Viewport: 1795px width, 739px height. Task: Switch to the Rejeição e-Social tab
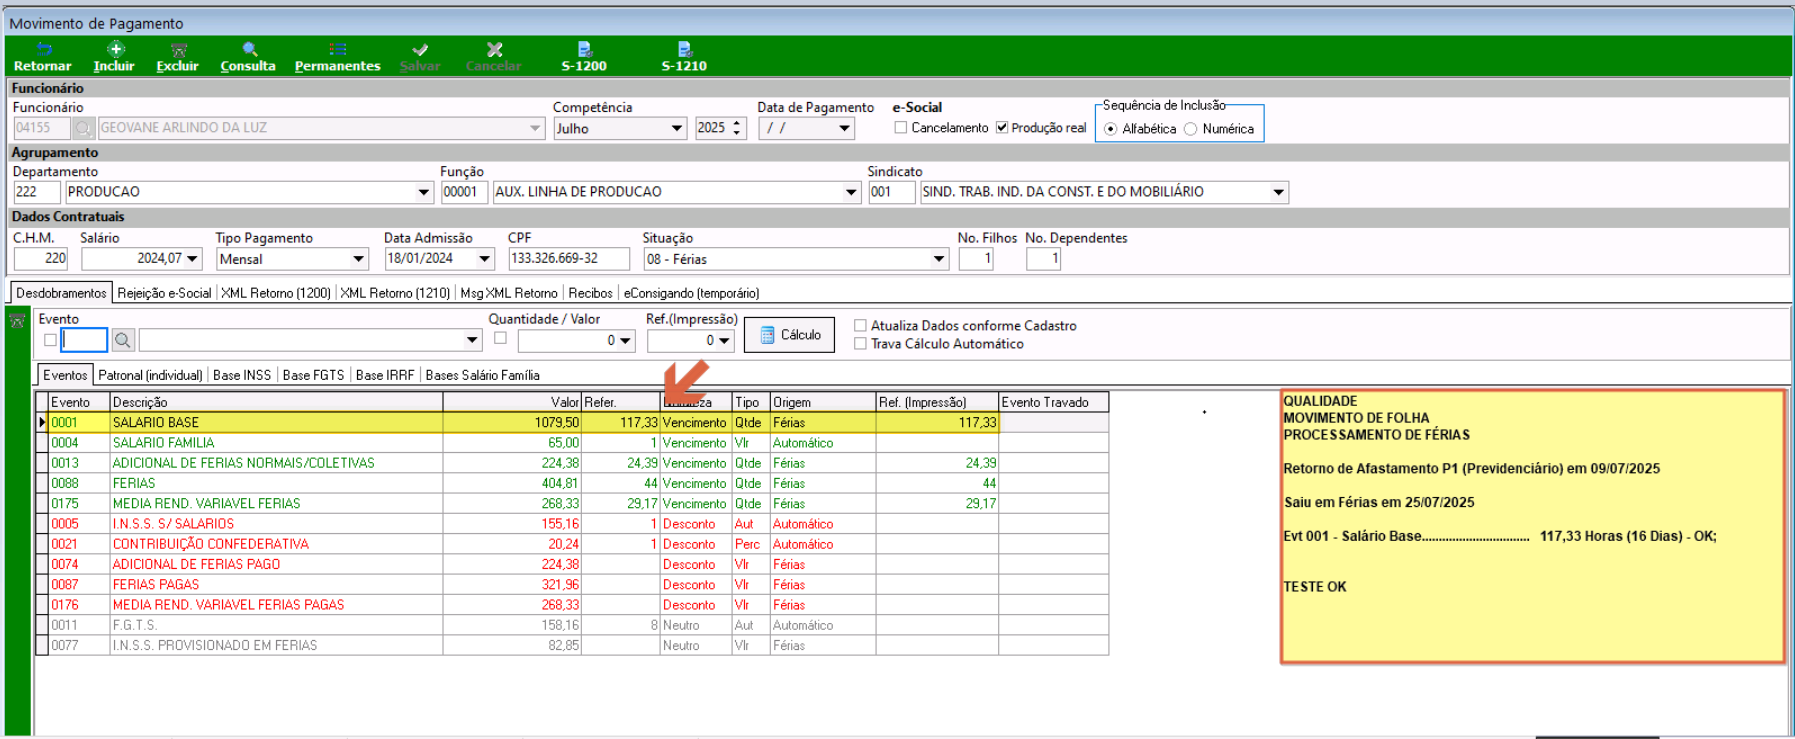tap(164, 293)
